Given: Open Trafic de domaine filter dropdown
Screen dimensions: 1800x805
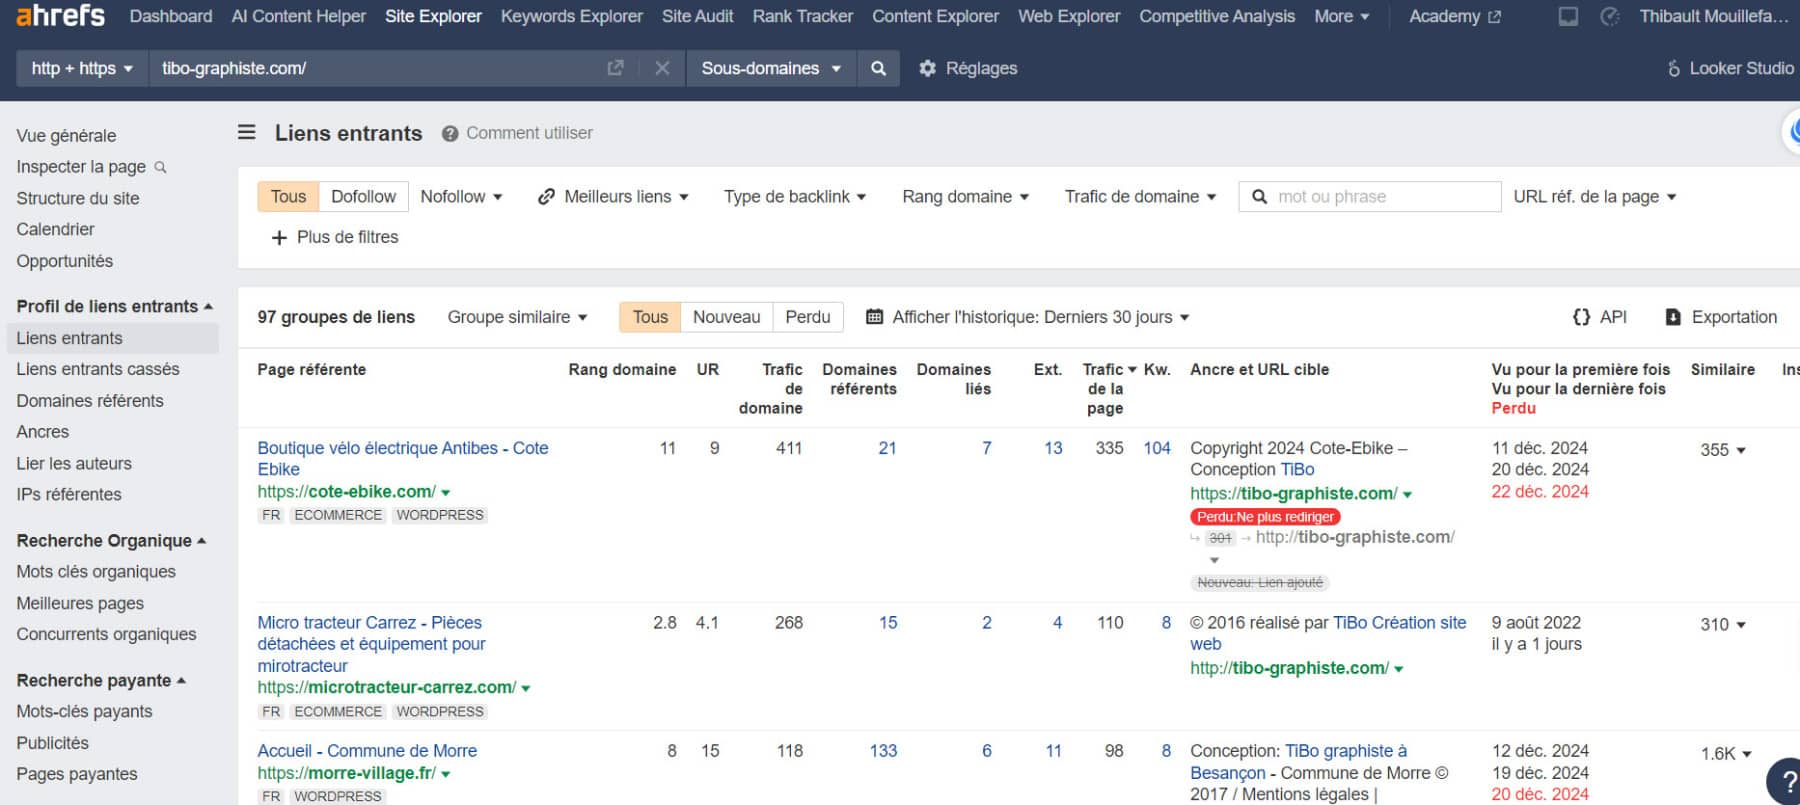Looking at the screenshot, I should click(1140, 196).
